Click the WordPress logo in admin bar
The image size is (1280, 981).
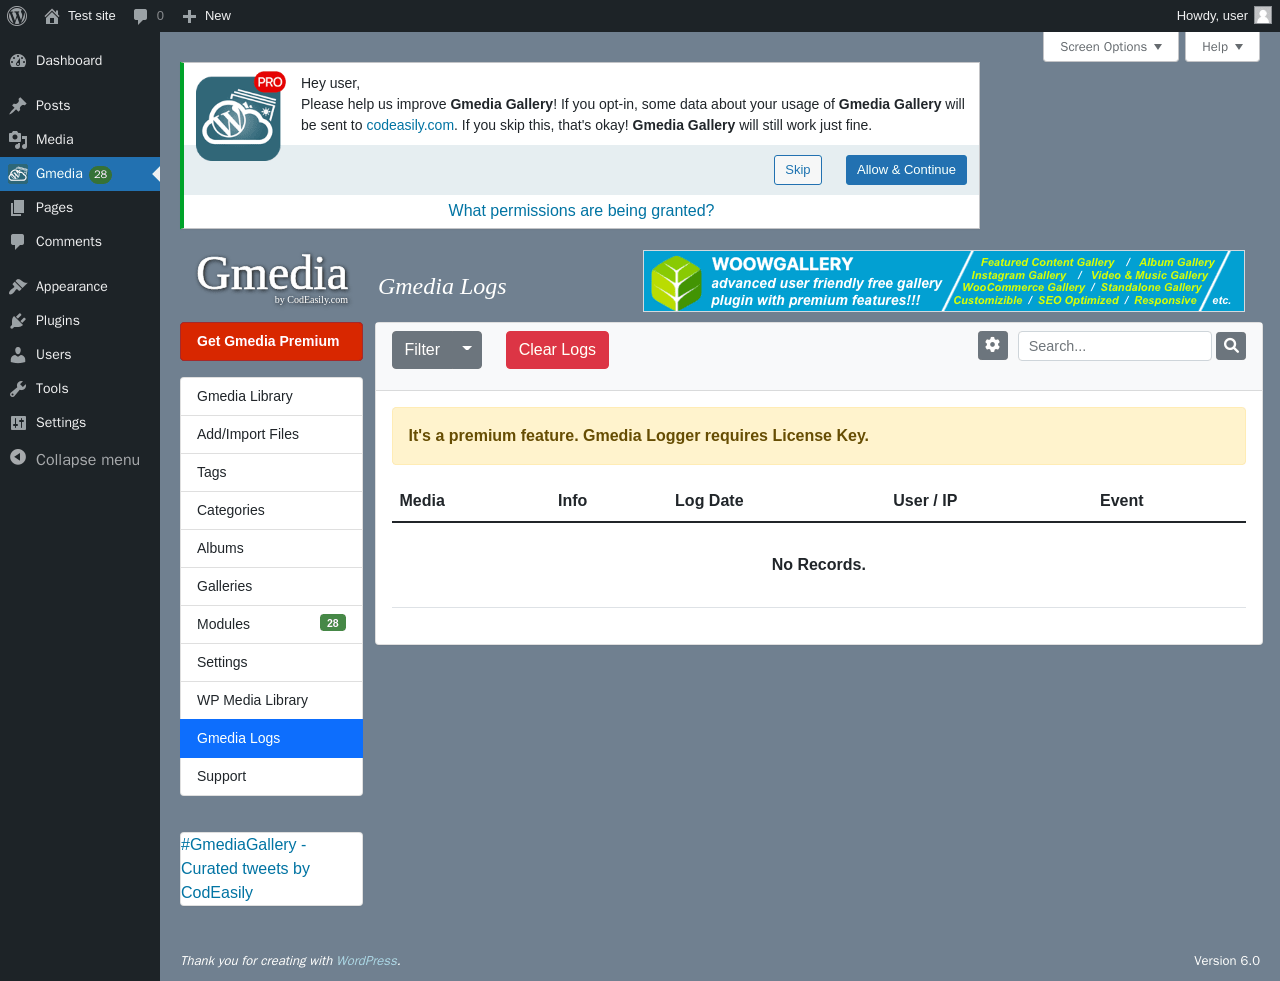point(17,16)
